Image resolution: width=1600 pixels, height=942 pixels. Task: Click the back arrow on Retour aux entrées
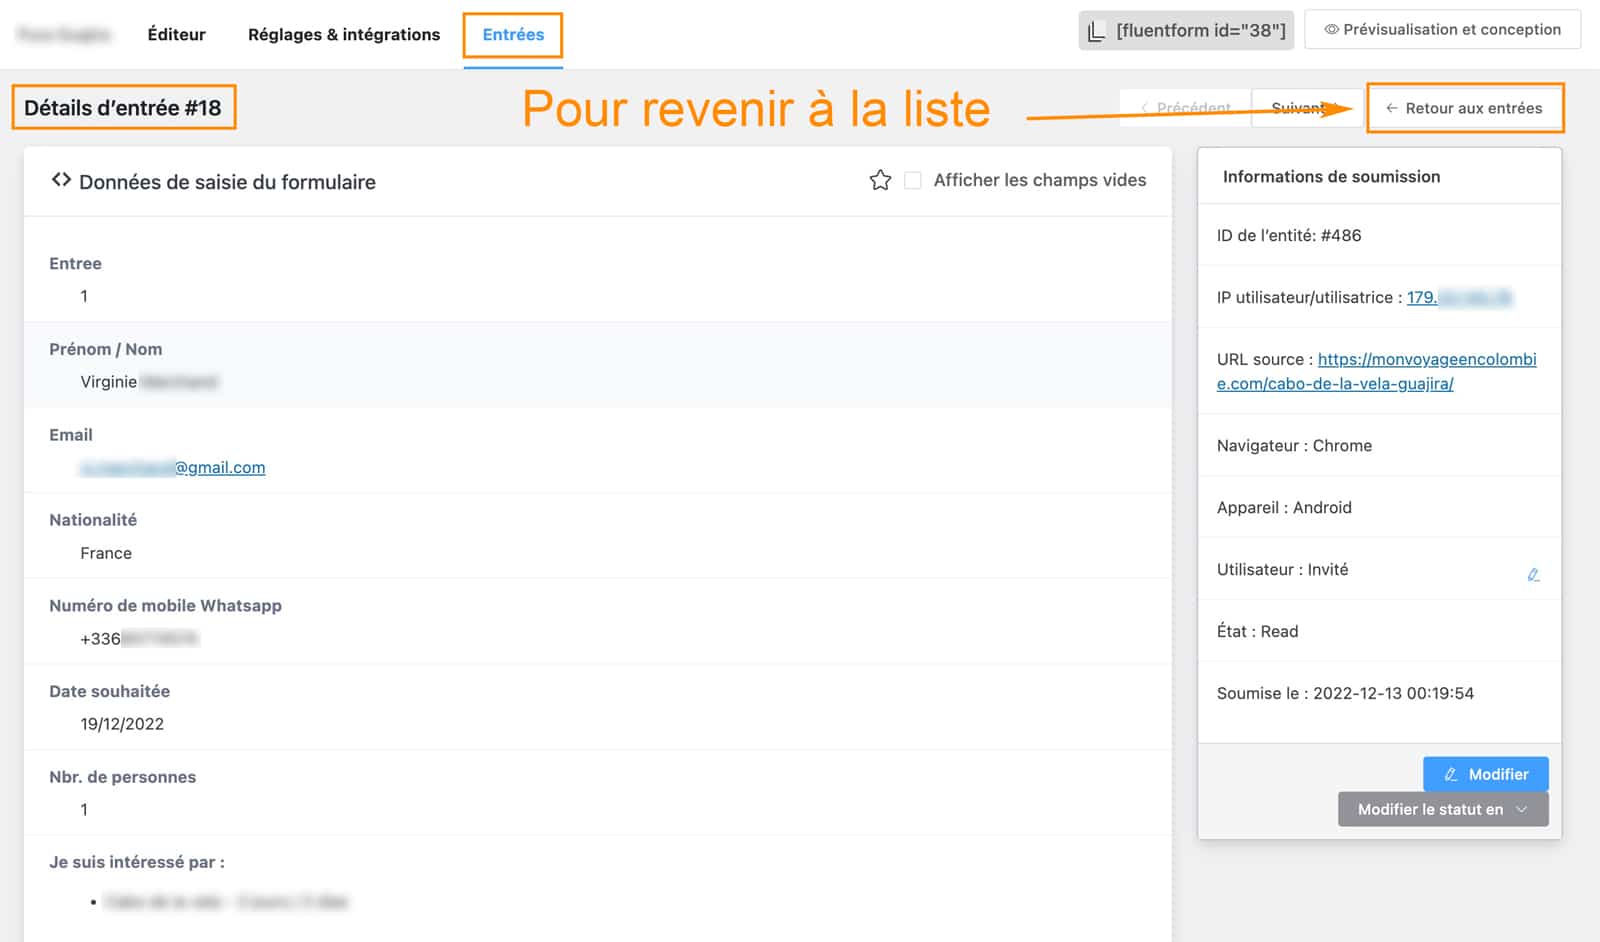click(1392, 107)
